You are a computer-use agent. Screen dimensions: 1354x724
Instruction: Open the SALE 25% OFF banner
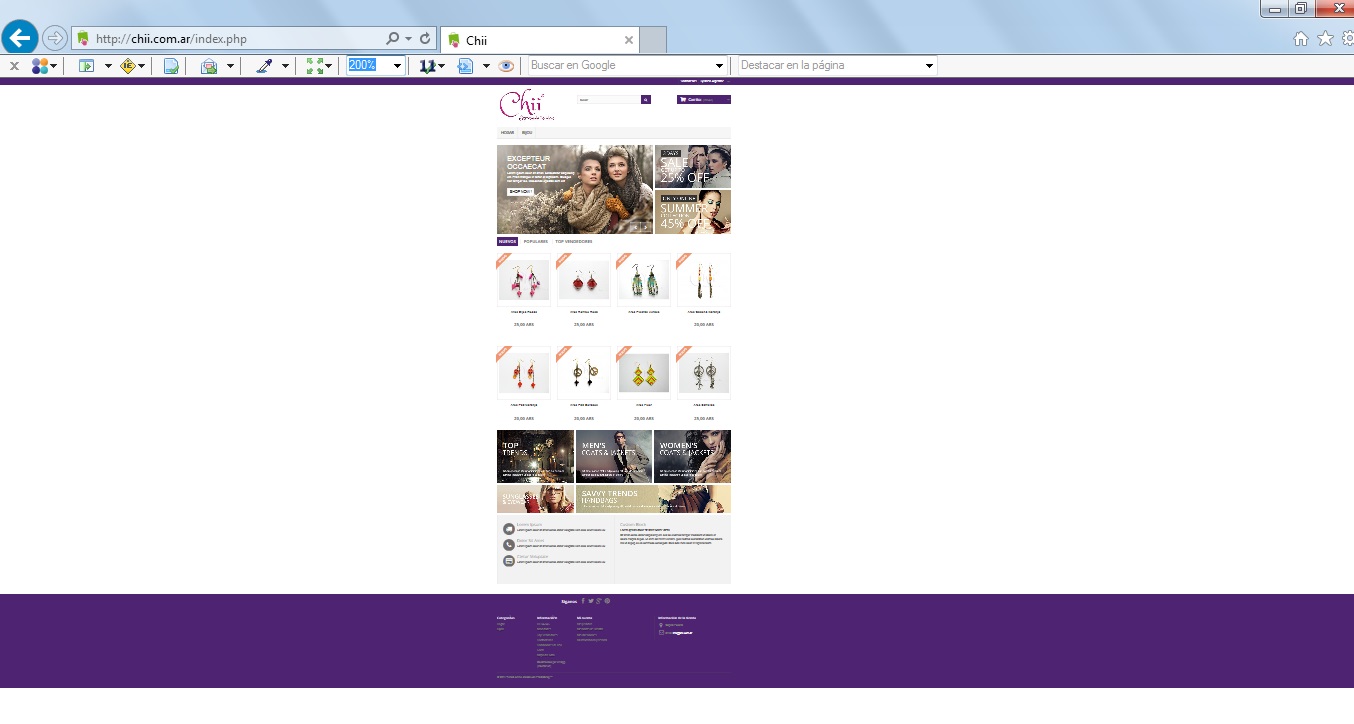(693, 166)
